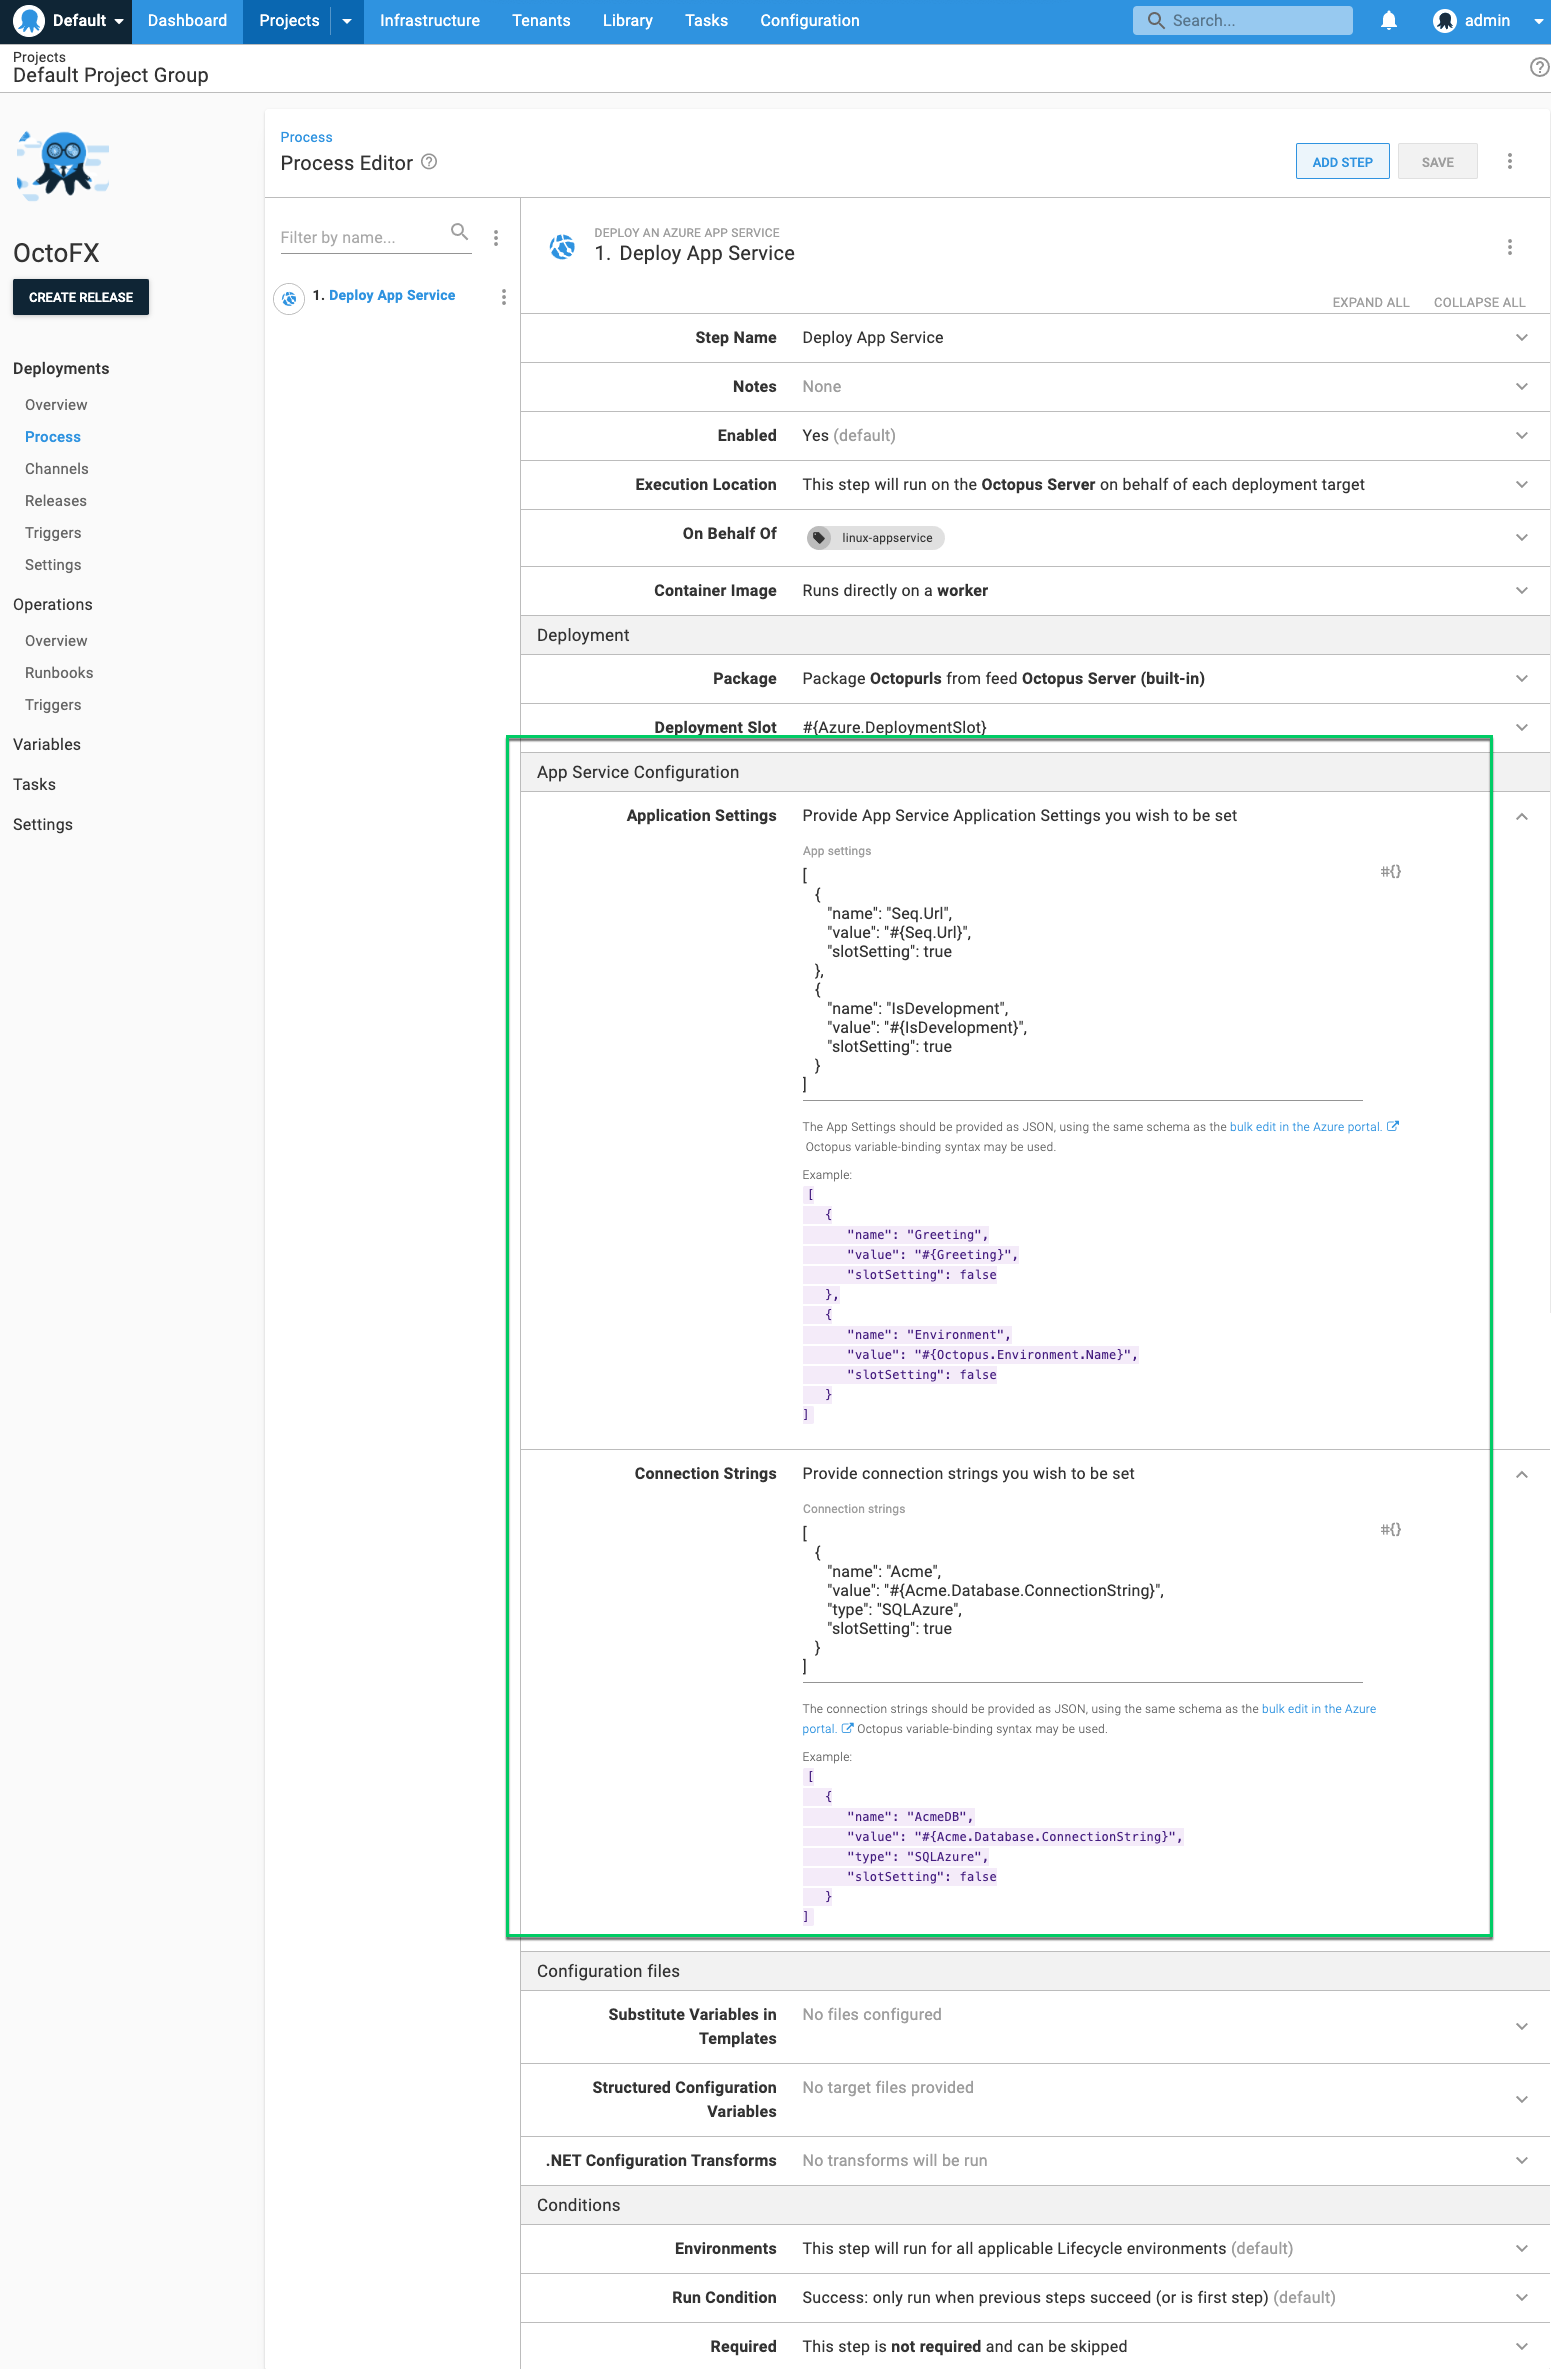
Task: Open Variables in sidebar
Action: pyautogui.click(x=47, y=745)
